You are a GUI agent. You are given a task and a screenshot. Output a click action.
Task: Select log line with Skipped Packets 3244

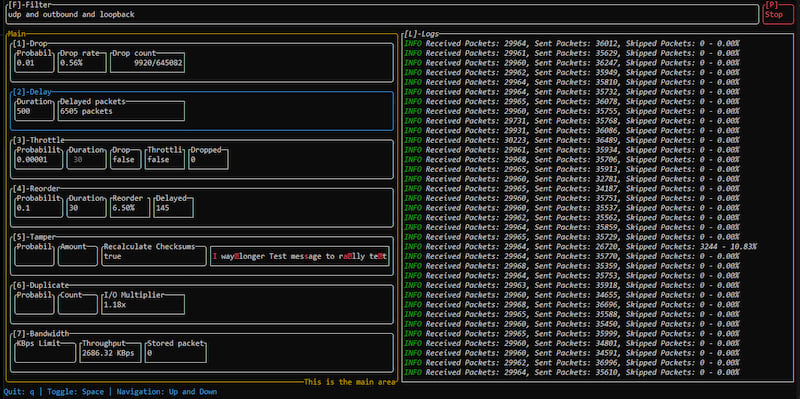(x=580, y=246)
